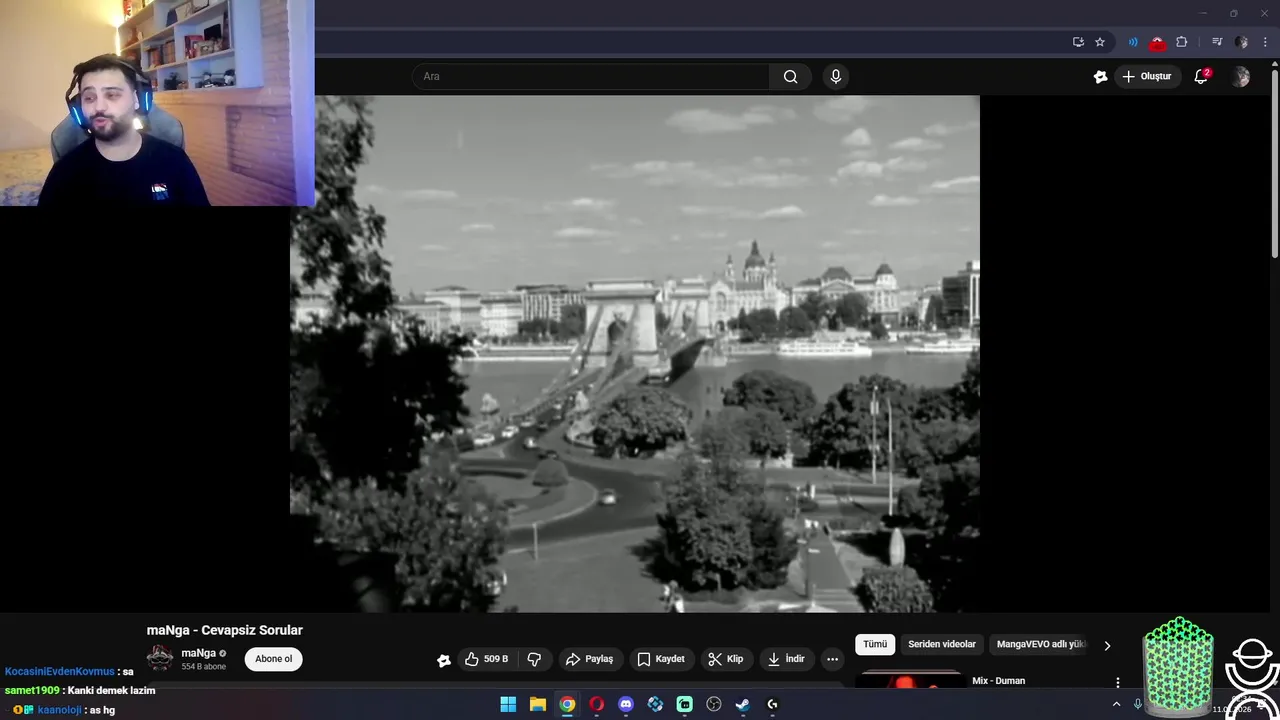Click the maNga channel avatar
Viewport: 1280px width, 720px height.
pyautogui.click(x=160, y=658)
